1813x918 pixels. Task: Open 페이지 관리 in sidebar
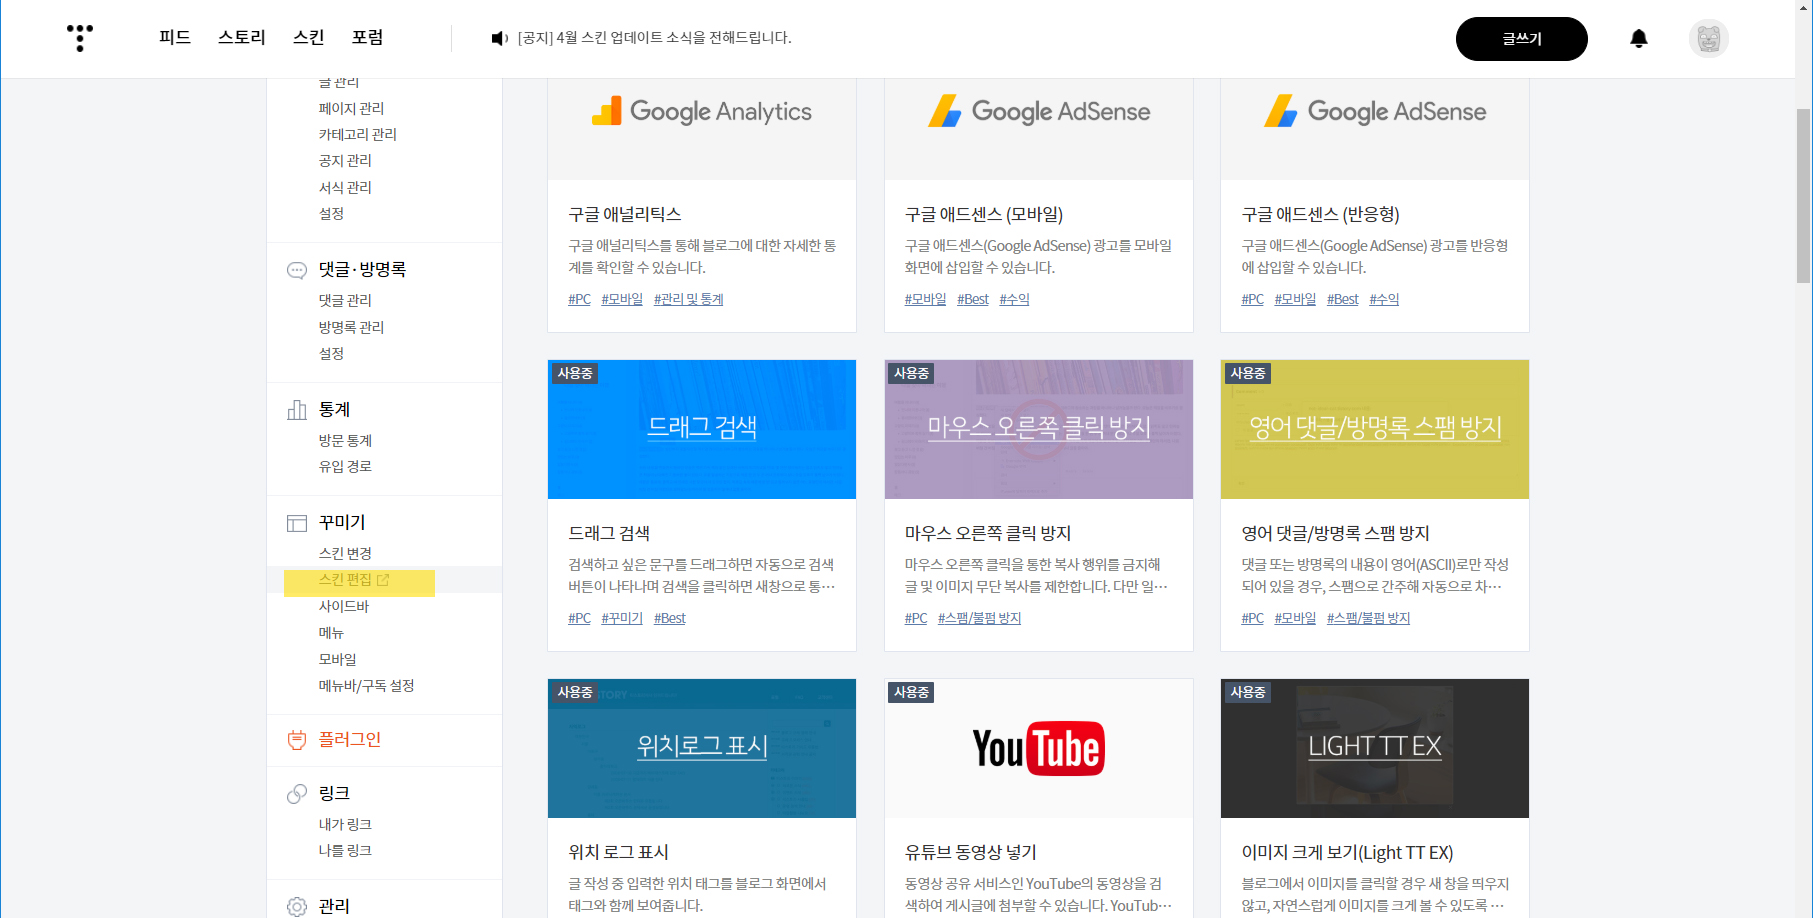(351, 108)
